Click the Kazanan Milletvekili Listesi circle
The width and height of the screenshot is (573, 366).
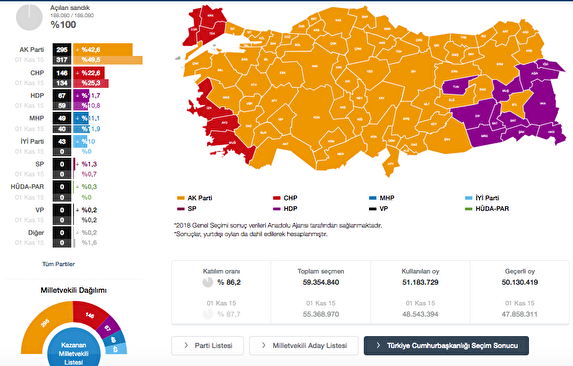74,350
